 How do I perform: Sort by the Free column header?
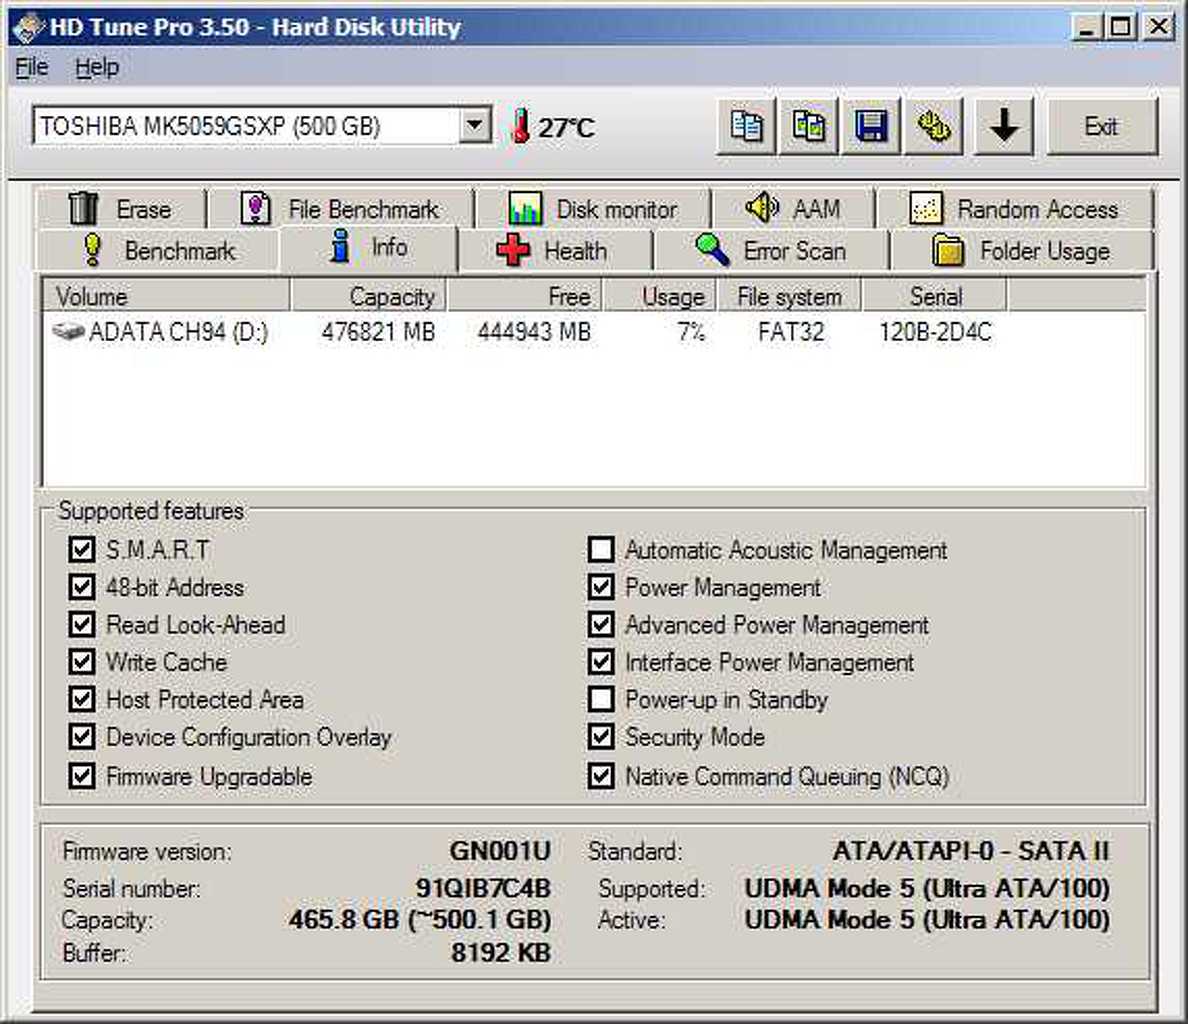tap(524, 296)
